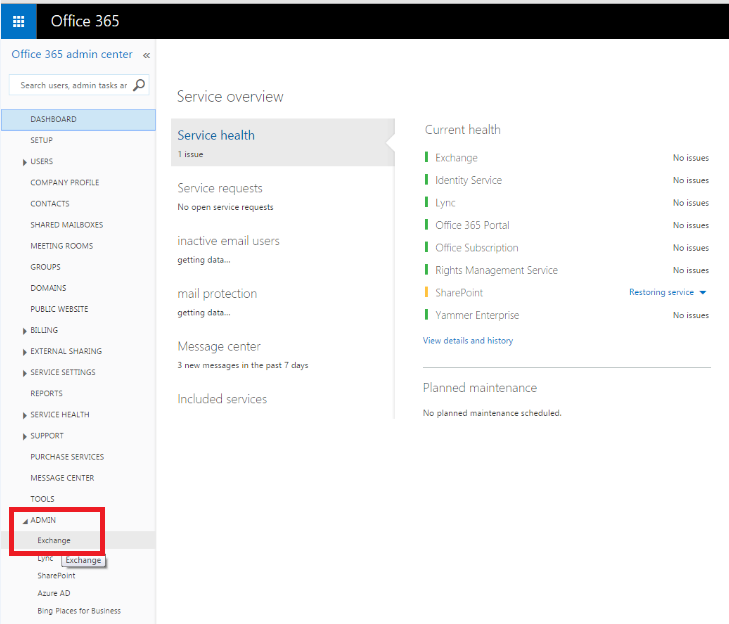
Task: Collapse the admin center navigation pane
Action: coord(147,55)
